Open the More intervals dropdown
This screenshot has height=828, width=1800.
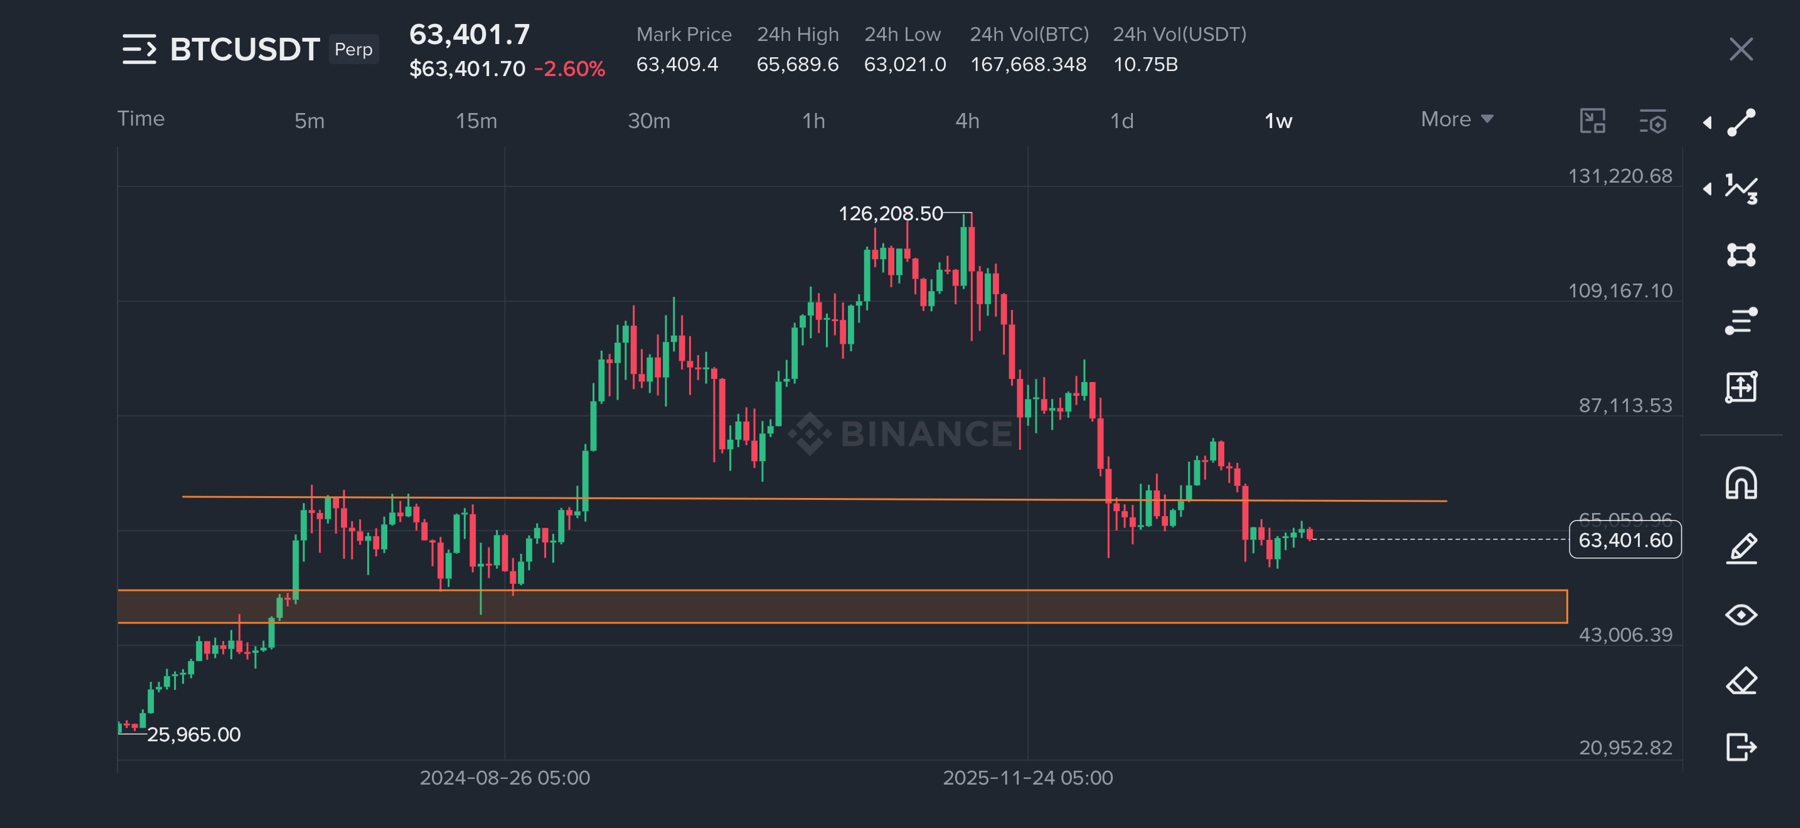pyautogui.click(x=1457, y=119)
